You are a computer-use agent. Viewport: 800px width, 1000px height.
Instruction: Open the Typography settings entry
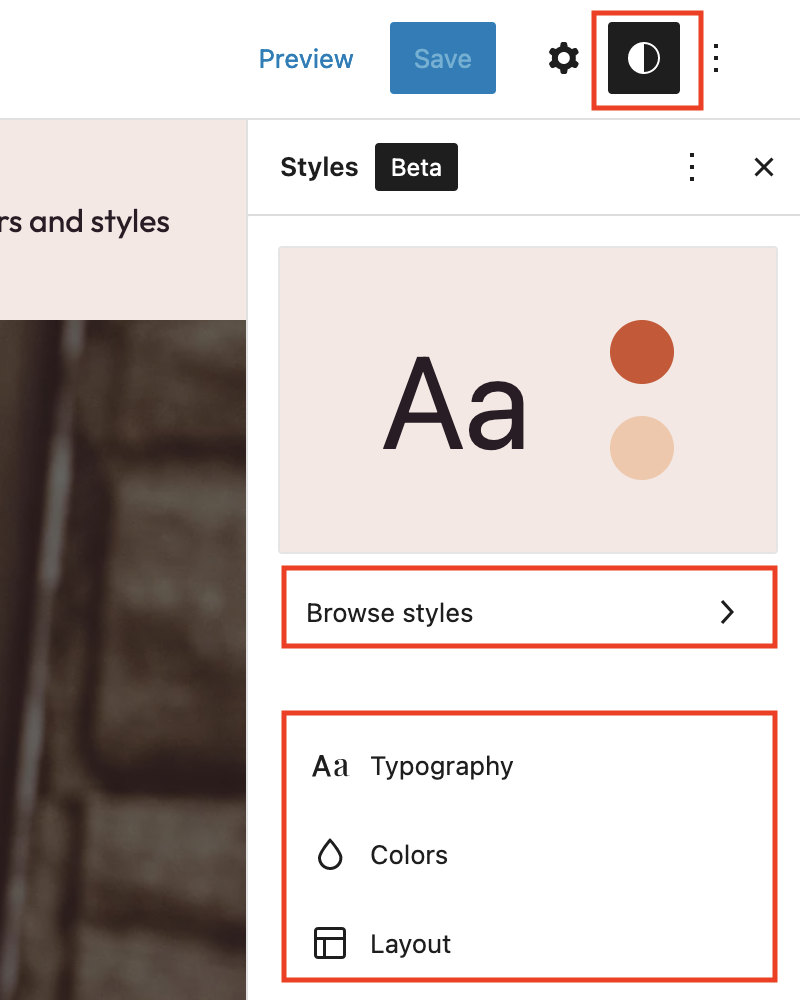click(x=440, y=765)
